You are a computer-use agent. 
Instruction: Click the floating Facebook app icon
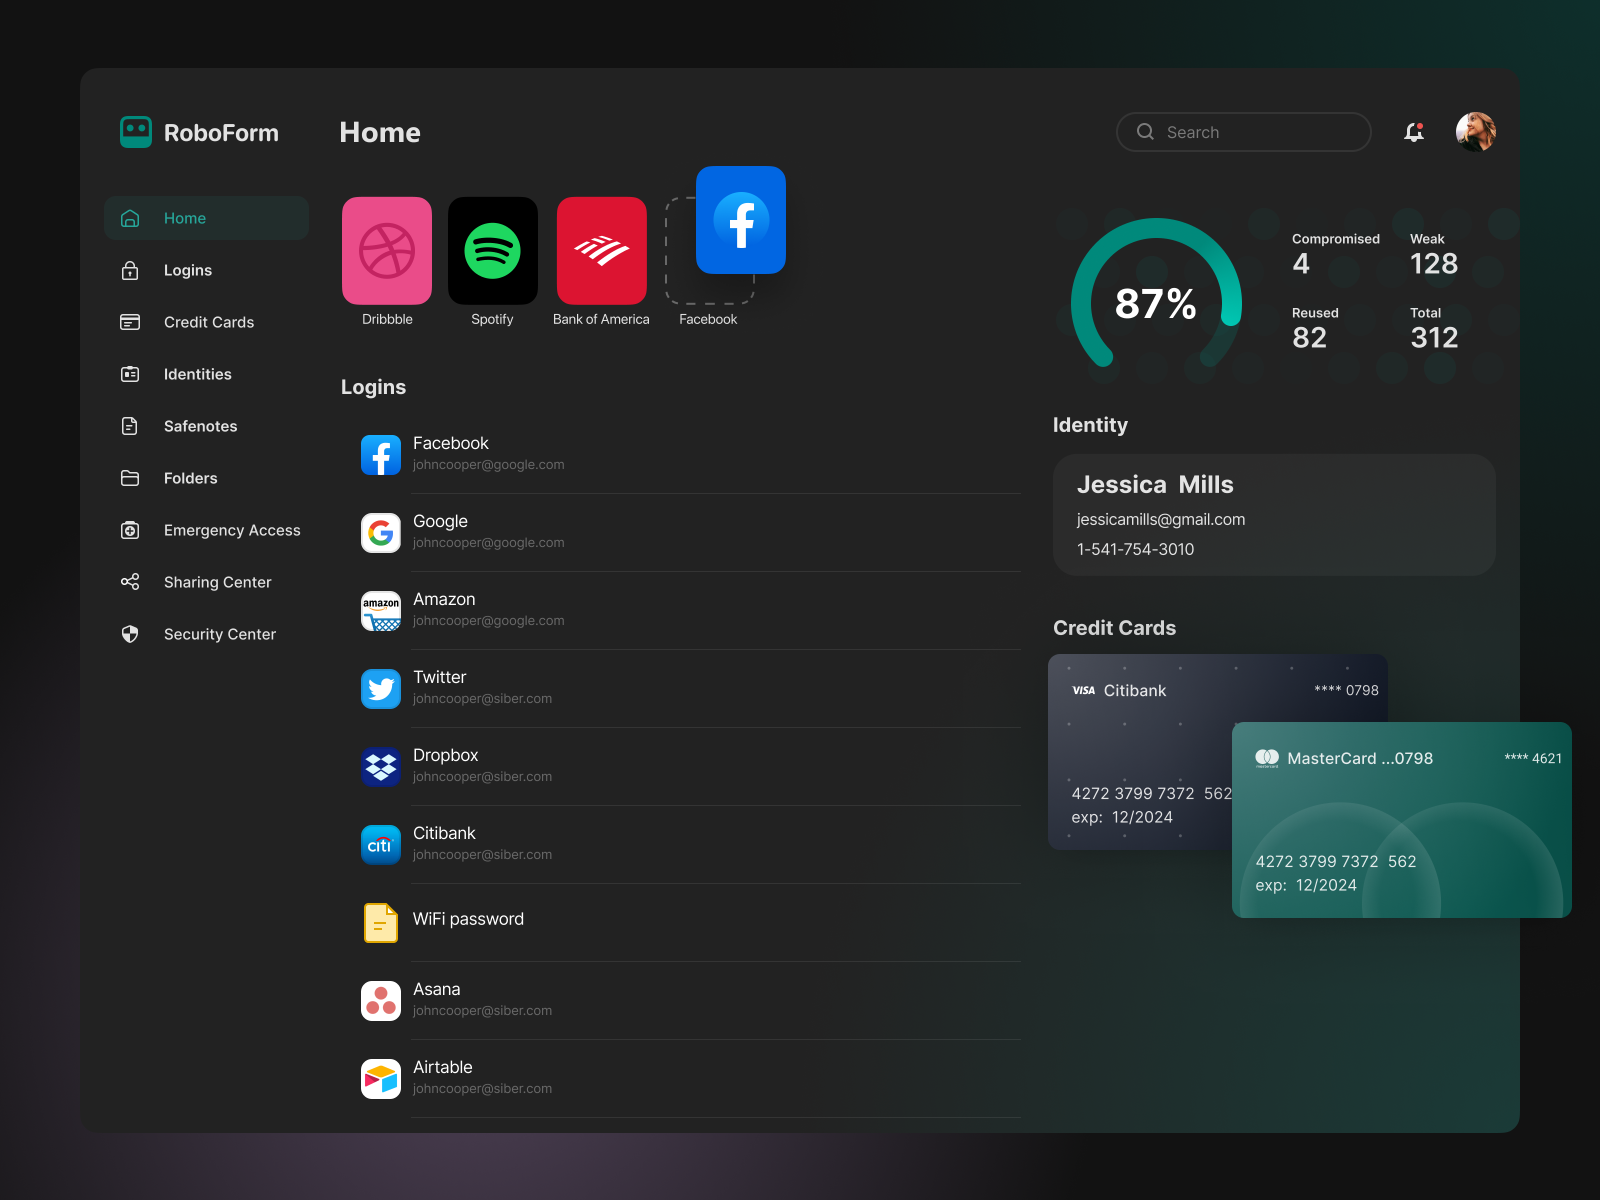(740, 220)
